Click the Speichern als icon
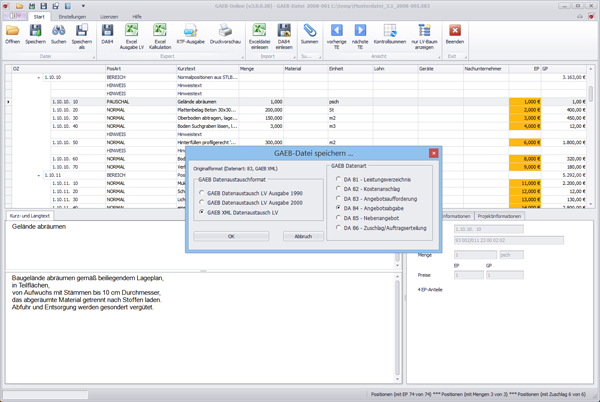This screenshot has width=600, height=402. 82,31
